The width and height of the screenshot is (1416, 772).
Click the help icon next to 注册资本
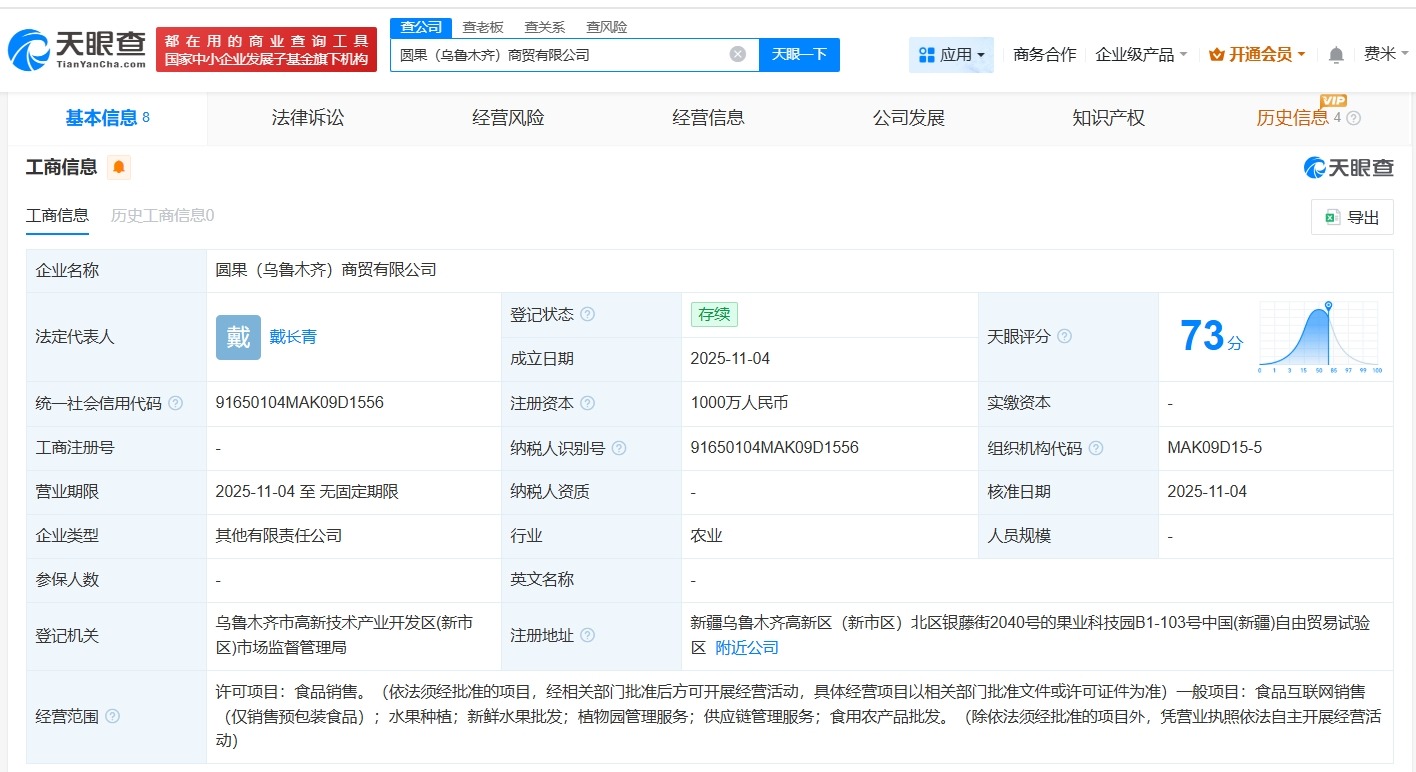point(590,403)
